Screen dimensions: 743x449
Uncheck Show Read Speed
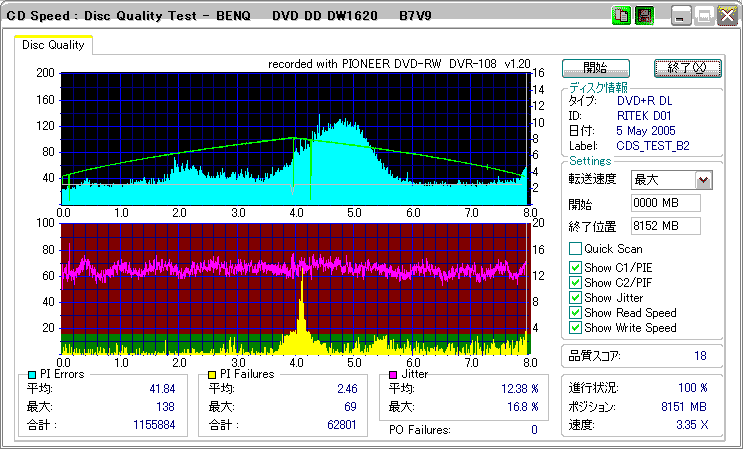click(575, 313)
